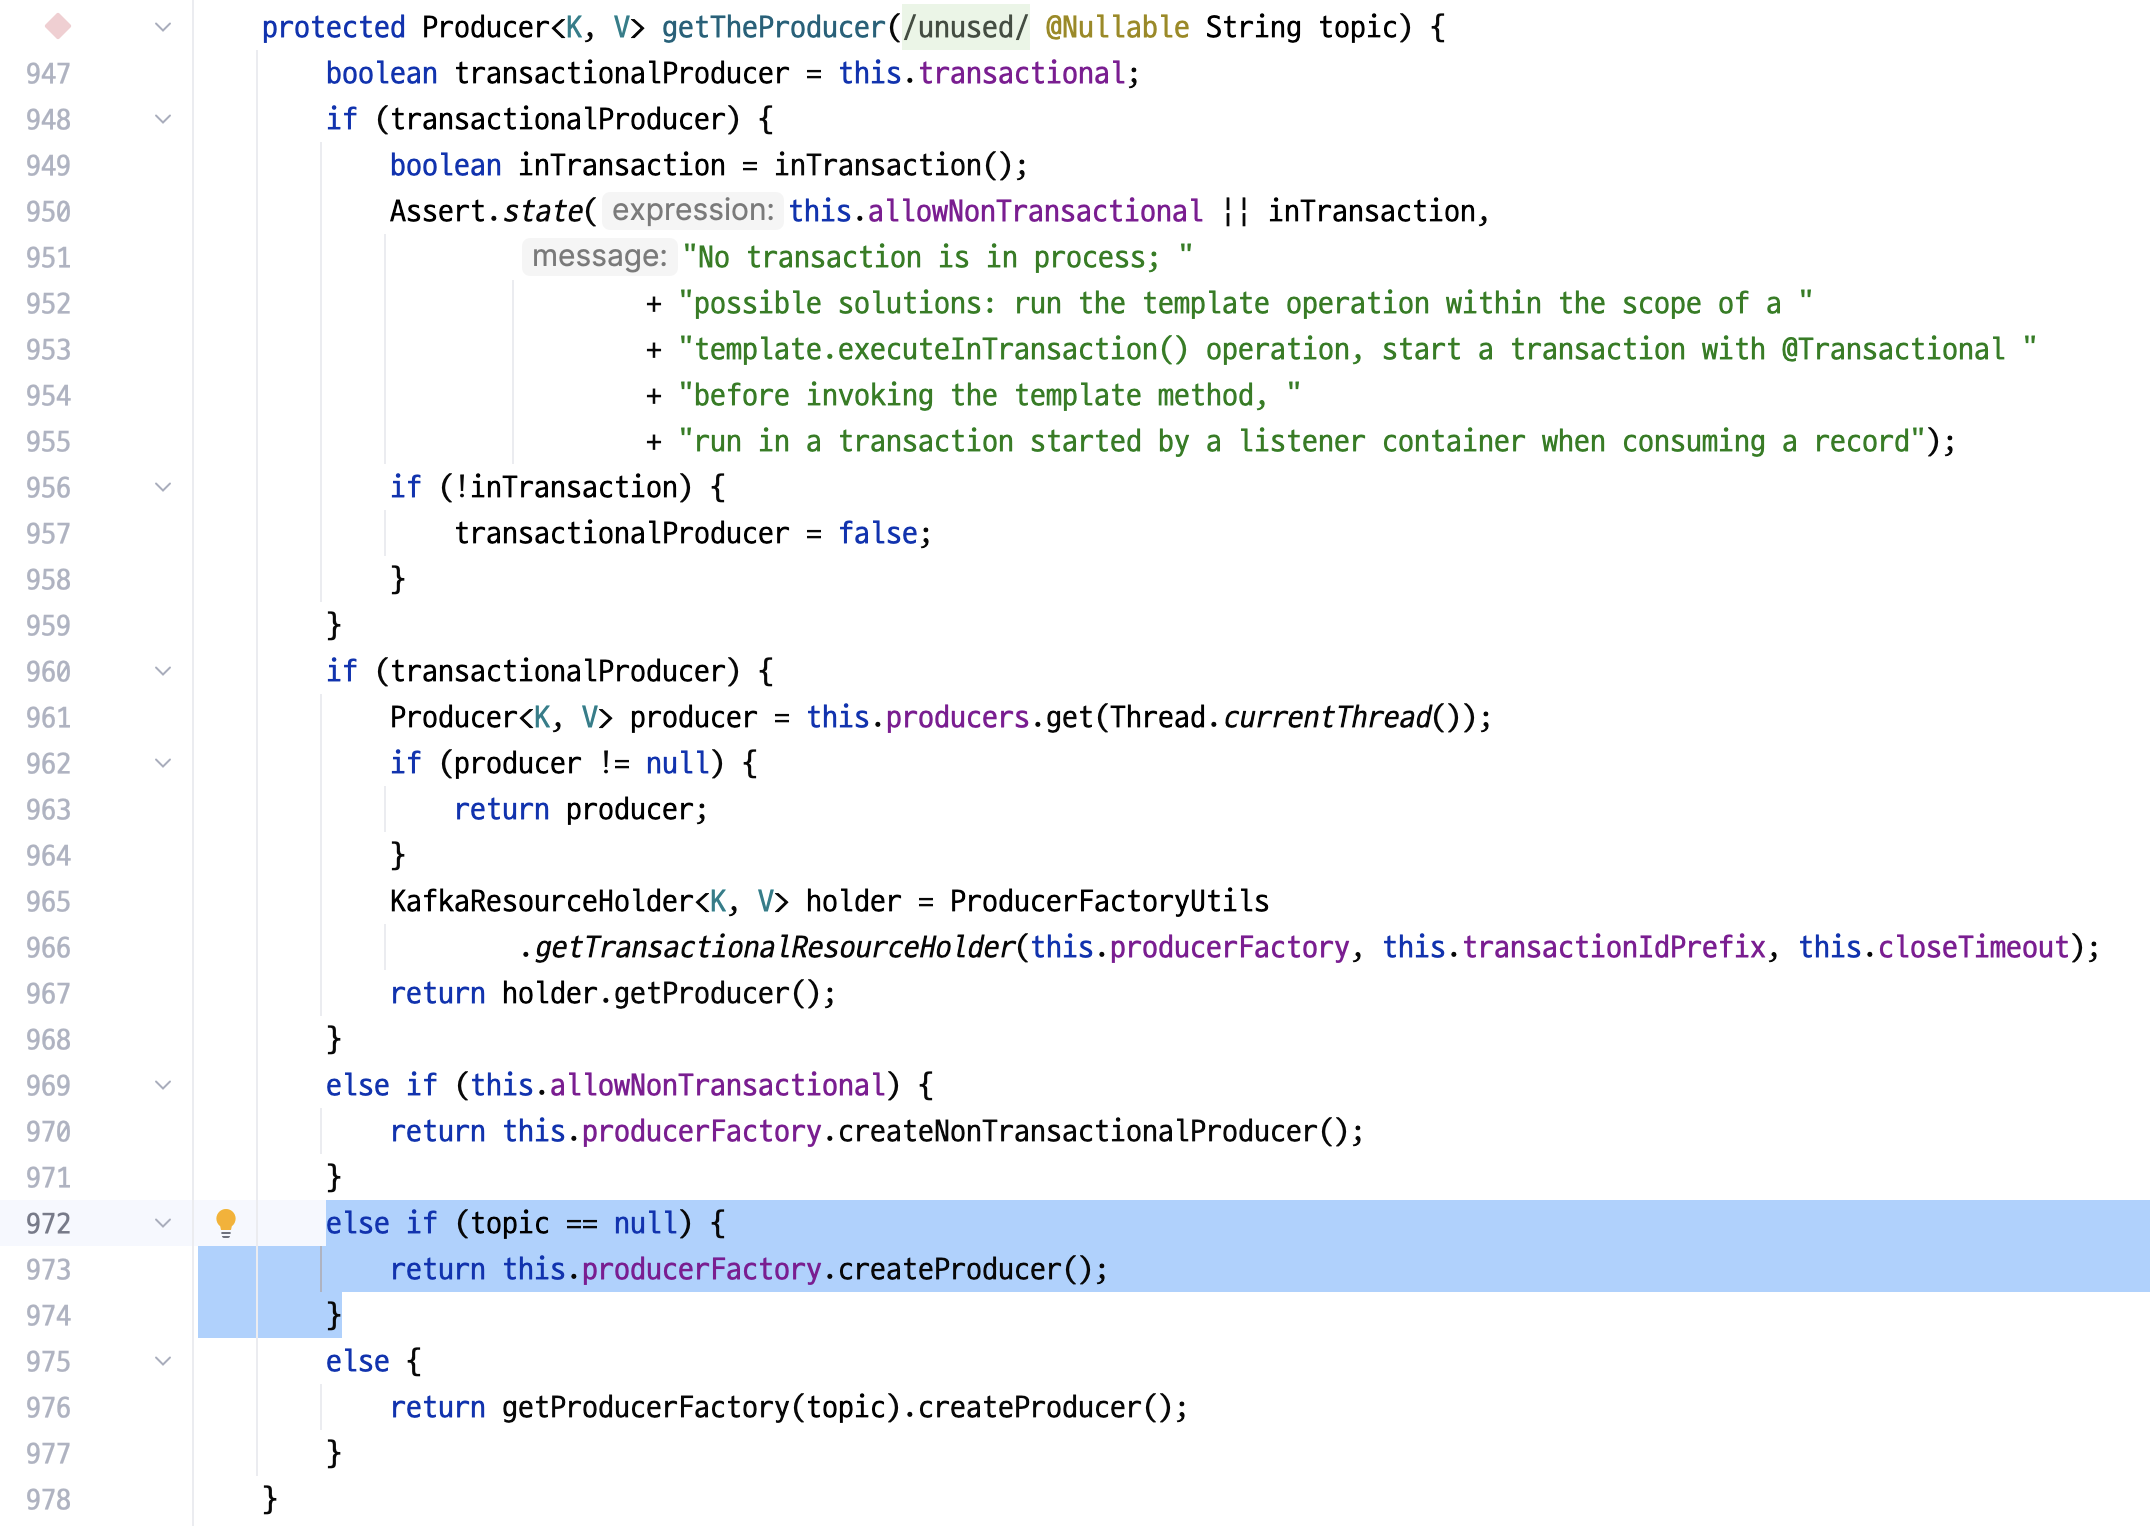This screenshot has width=2150, height=1526.
Task: Click the createNonTransactionalProducer call
Action: tap(1076, 1131)
